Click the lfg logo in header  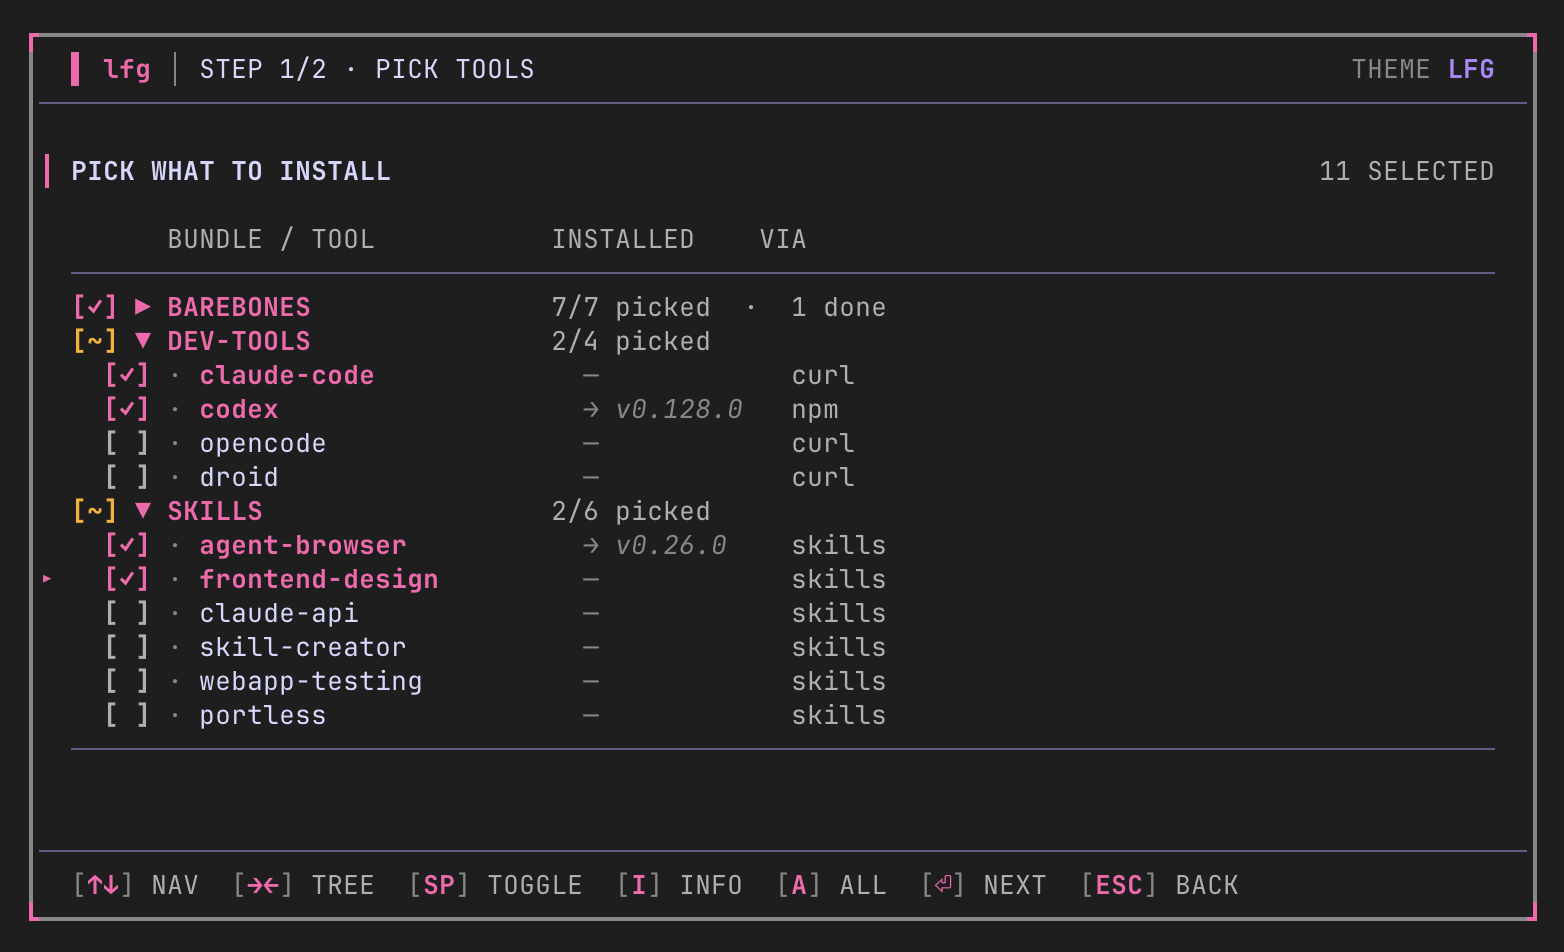tap(127, 69)
